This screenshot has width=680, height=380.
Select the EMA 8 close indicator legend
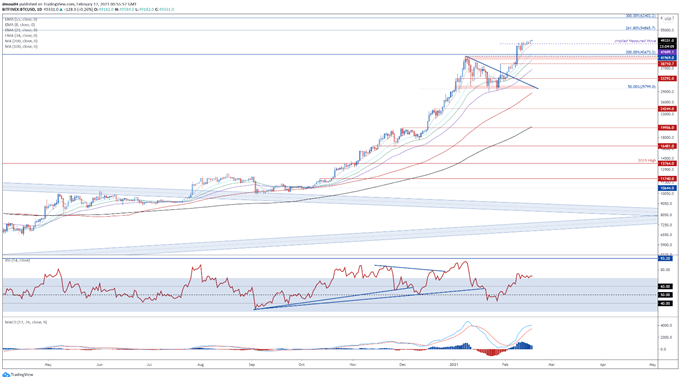tap(20, 25)
